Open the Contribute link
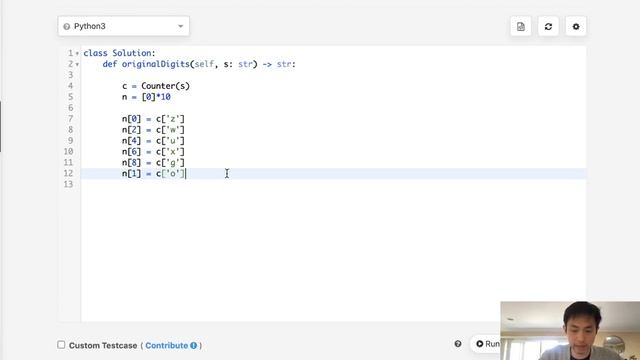 pyautogui.click(x=167, y=345)
